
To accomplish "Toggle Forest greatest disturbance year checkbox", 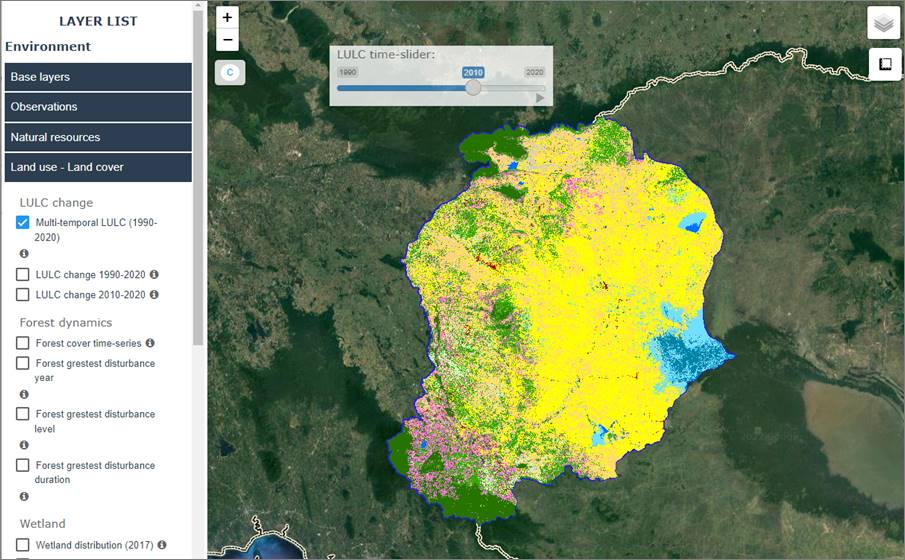I will 23,363.
